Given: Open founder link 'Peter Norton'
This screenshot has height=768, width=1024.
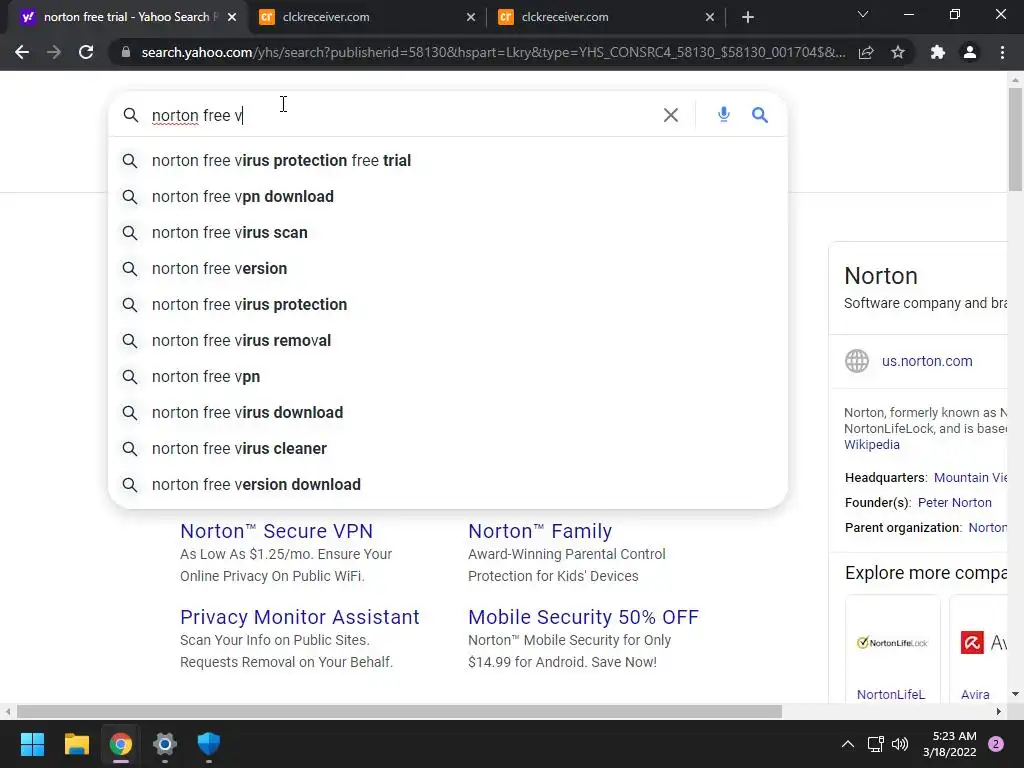Looking at the screenshot, I should 954,503.
